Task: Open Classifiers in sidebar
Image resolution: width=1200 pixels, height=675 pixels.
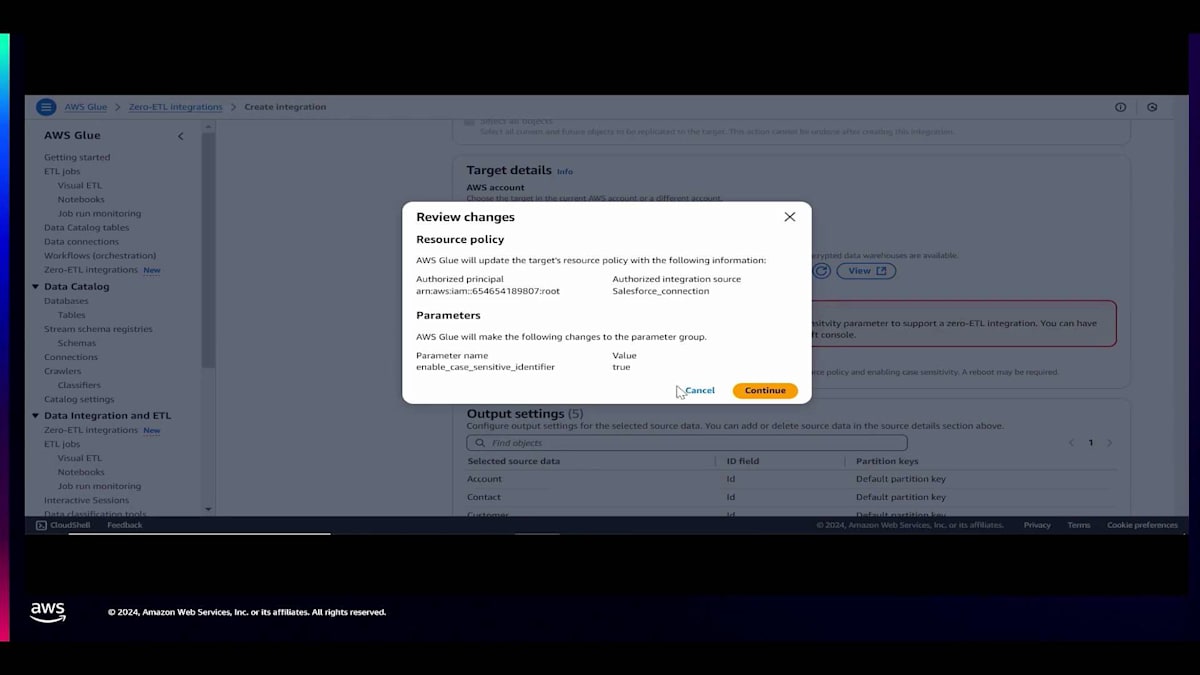Action: click(79, 385)
